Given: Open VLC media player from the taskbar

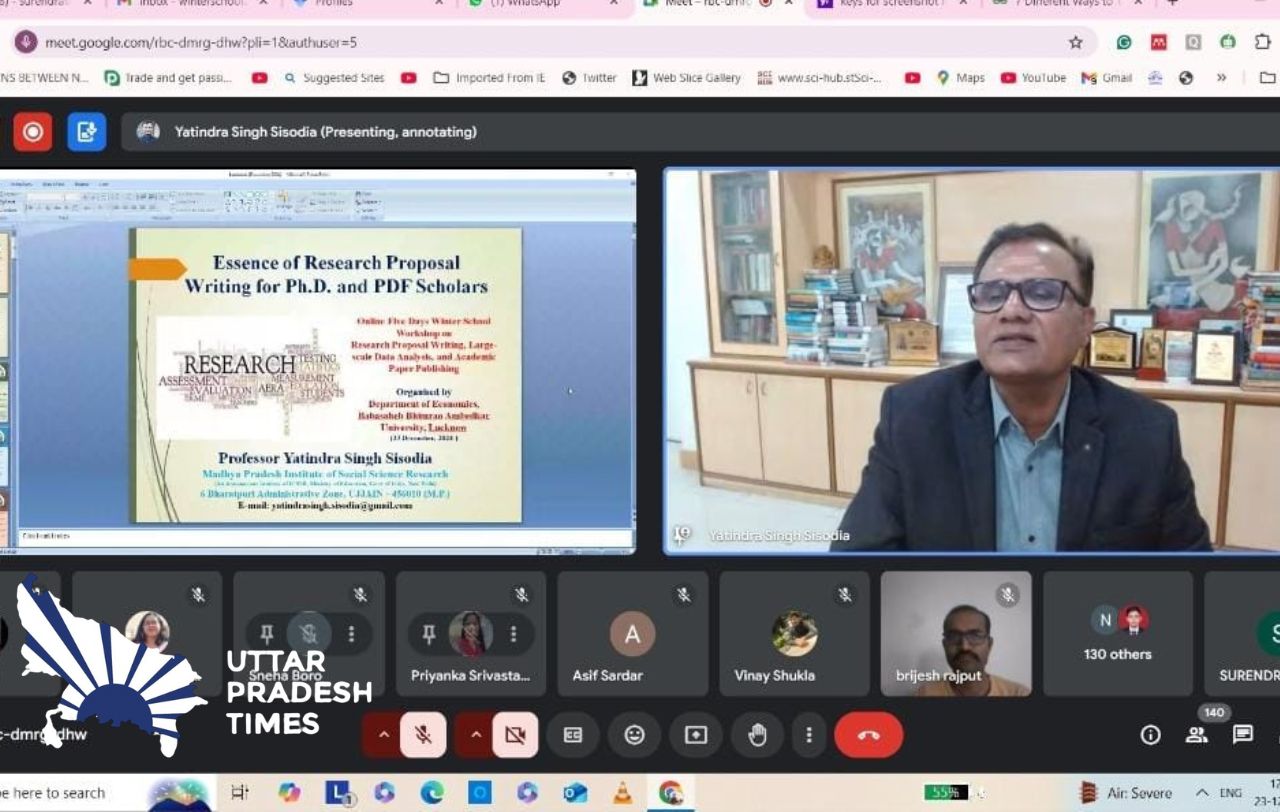Looking at the screenshot, I should (622, 793).
